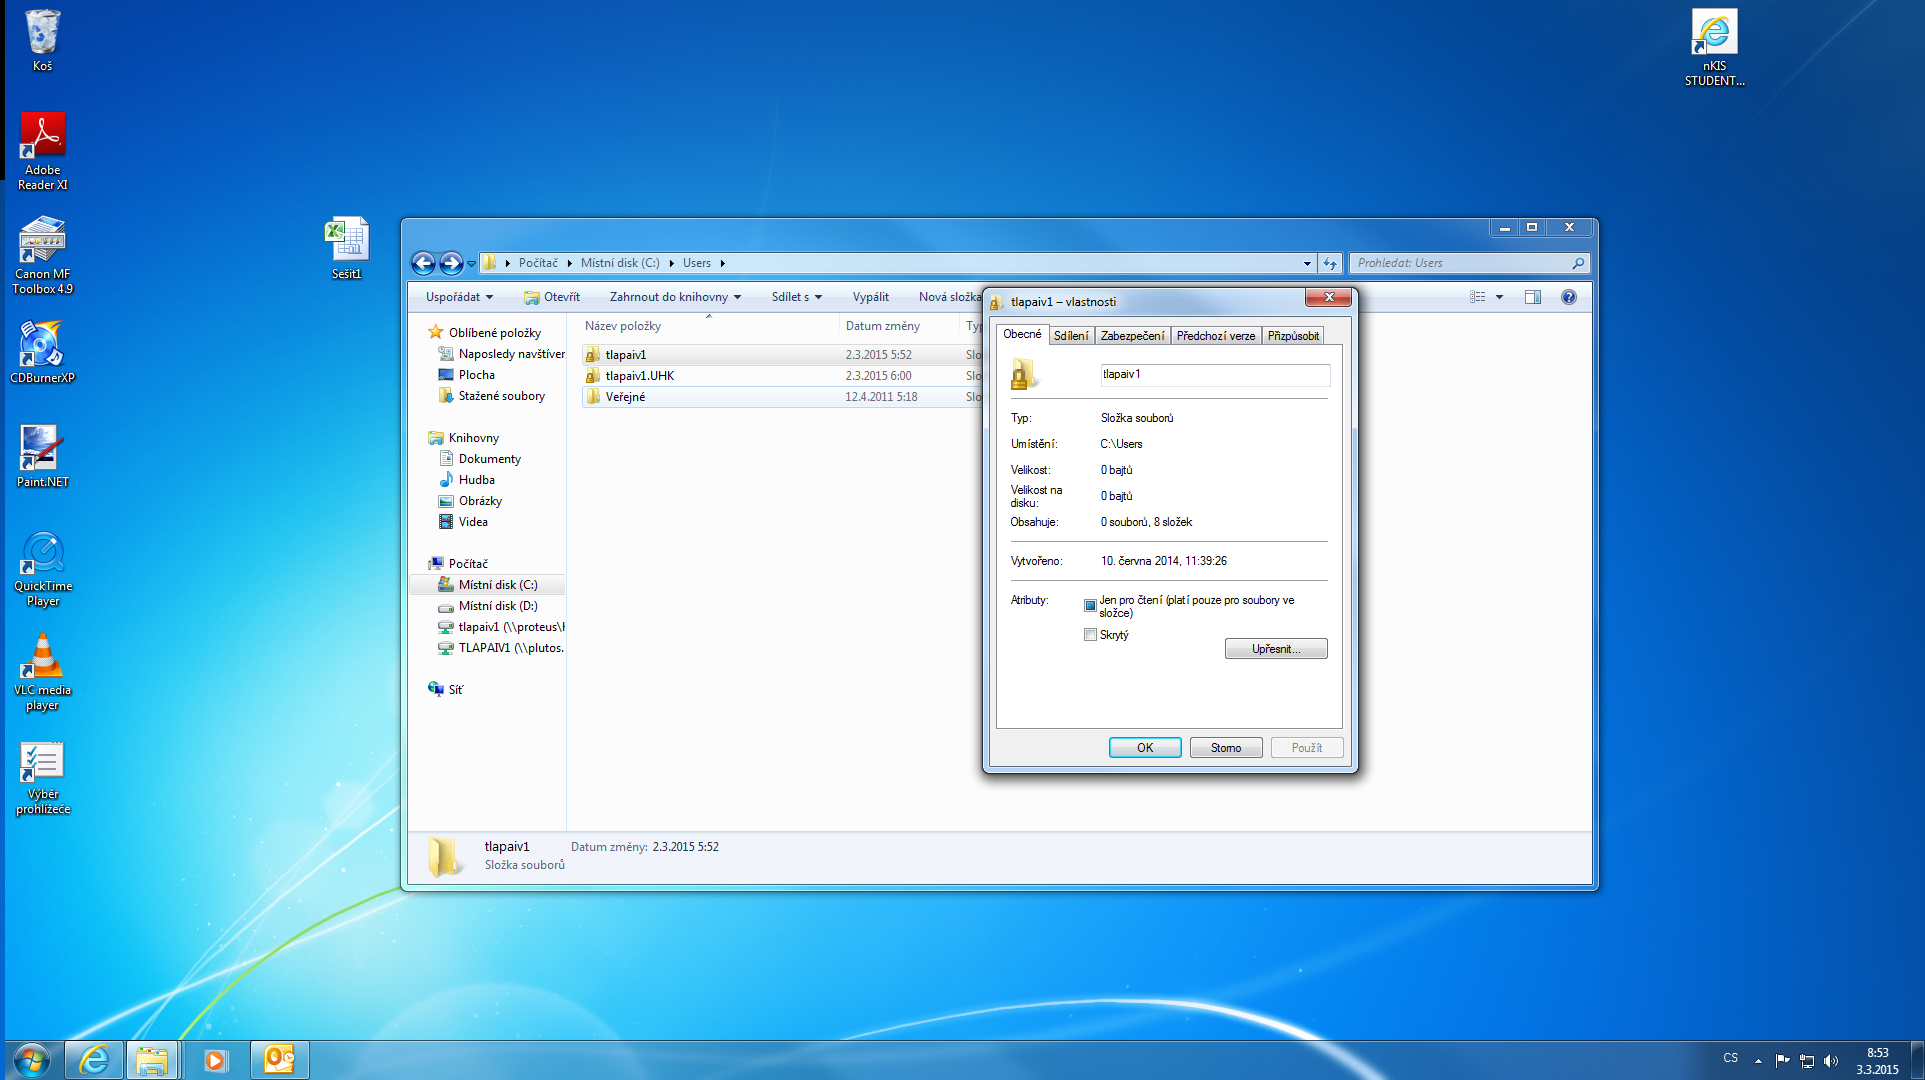
Task: Open the 'Uspořádat' dropdown menu
Action: [x=459, y=297]
